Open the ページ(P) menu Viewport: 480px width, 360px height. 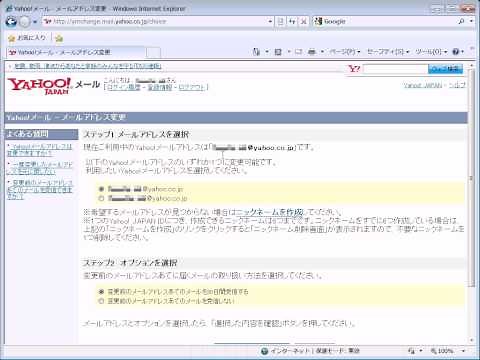point(345,52)
